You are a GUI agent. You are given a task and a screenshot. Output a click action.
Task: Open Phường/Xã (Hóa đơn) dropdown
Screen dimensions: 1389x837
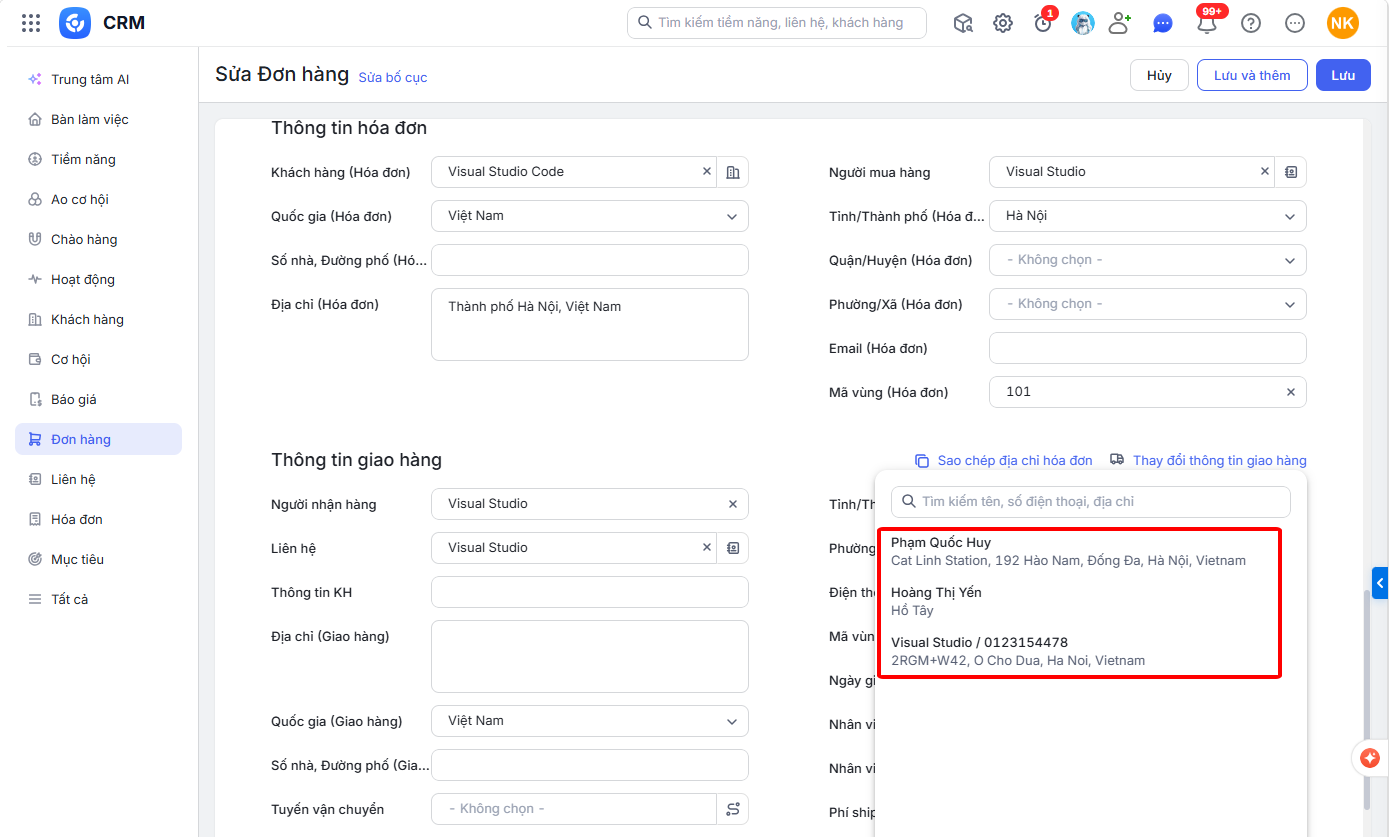coord(1148,304)
